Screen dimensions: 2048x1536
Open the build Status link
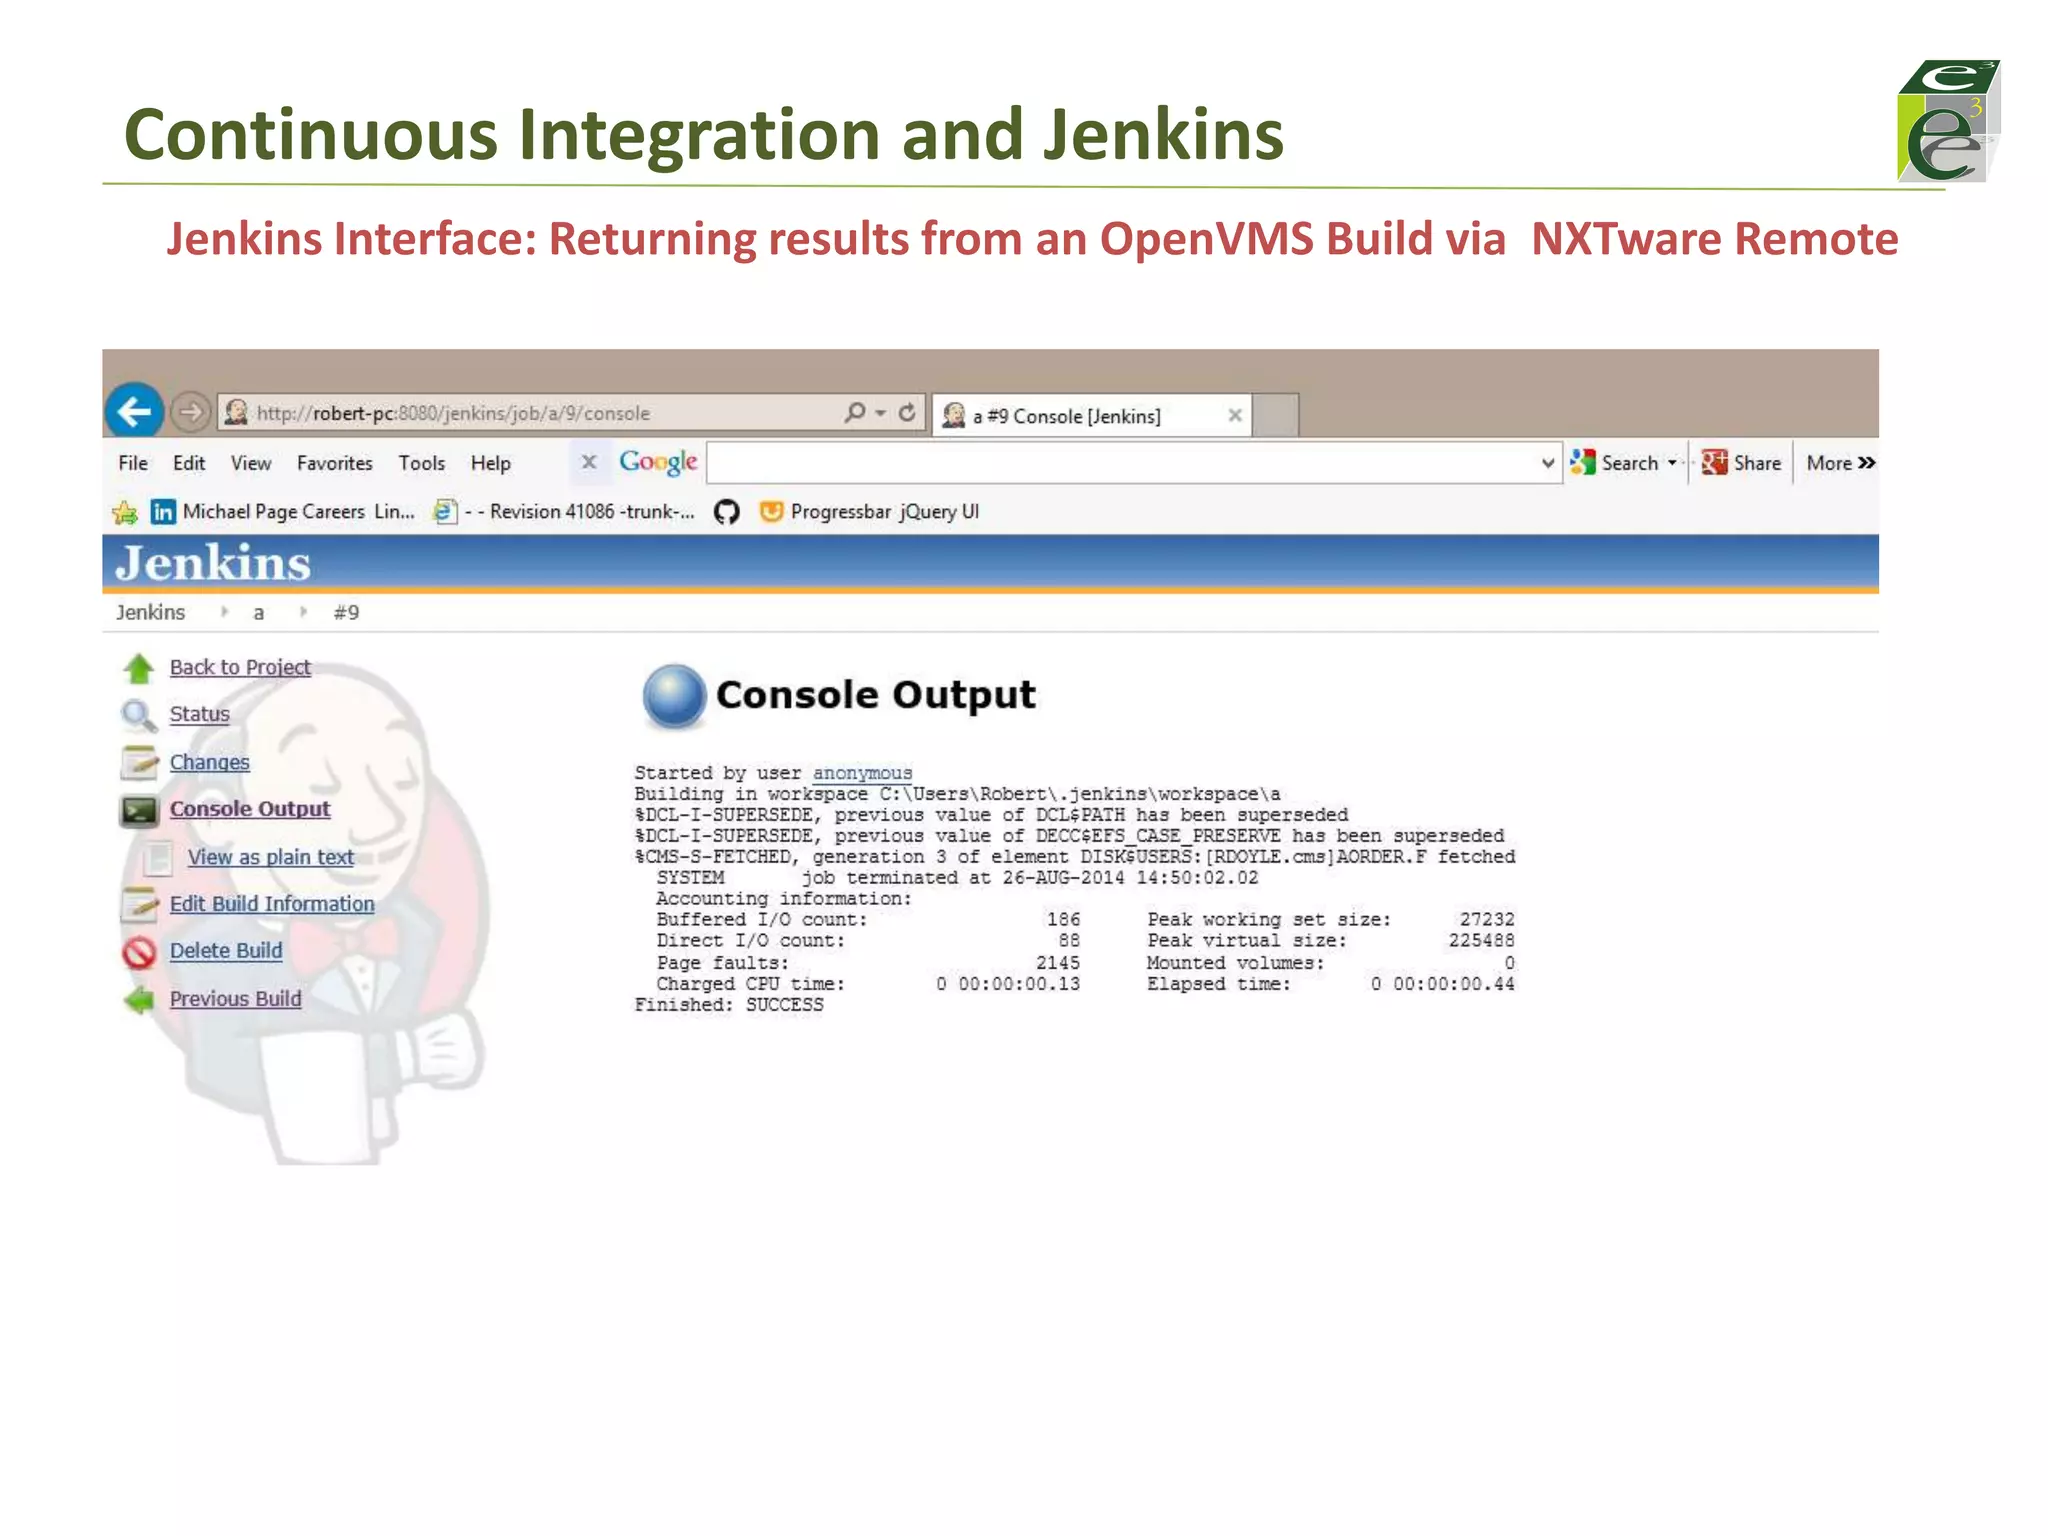[199, 714]
